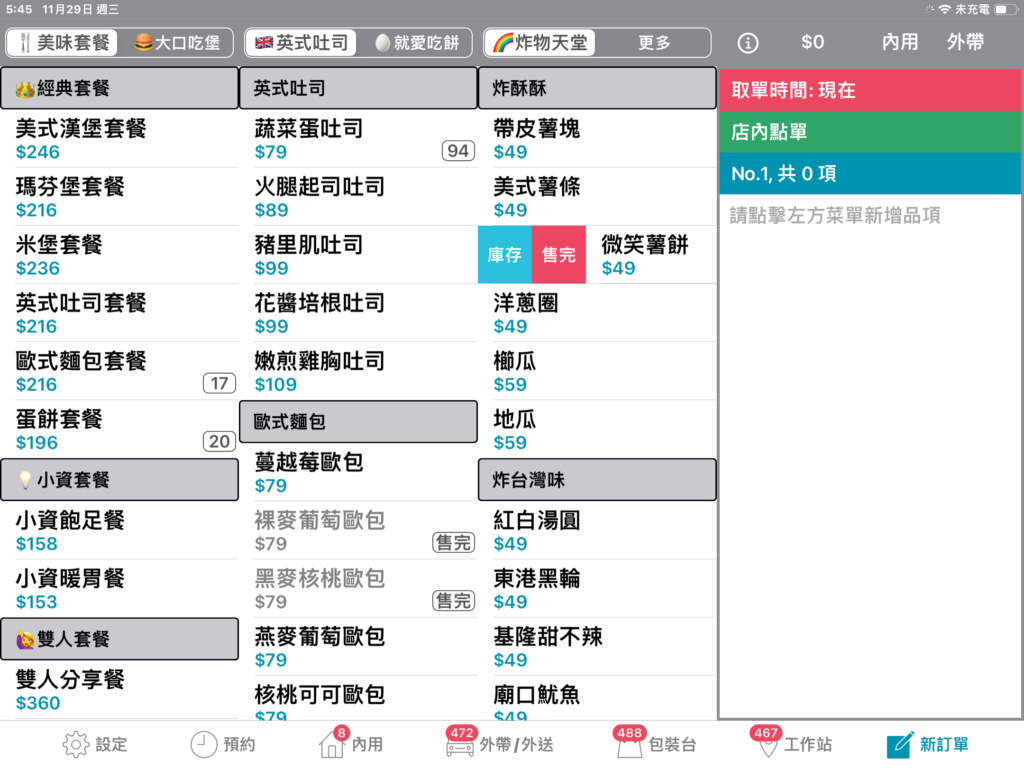Image resolution: width=1024 pixels, height=768 pixels.
Task: Add 英式吐司套餐 to order
Action: (x=120, y=313)
